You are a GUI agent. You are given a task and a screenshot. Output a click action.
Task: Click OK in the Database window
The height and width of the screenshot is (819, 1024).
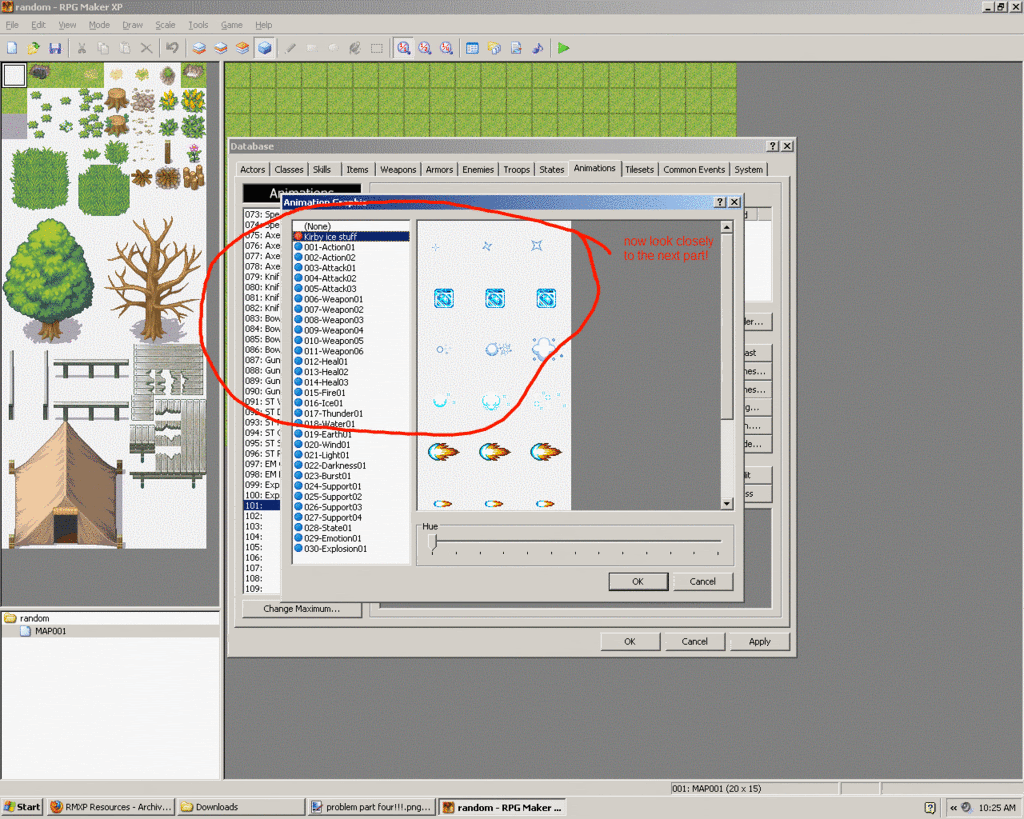coord(630,641)
